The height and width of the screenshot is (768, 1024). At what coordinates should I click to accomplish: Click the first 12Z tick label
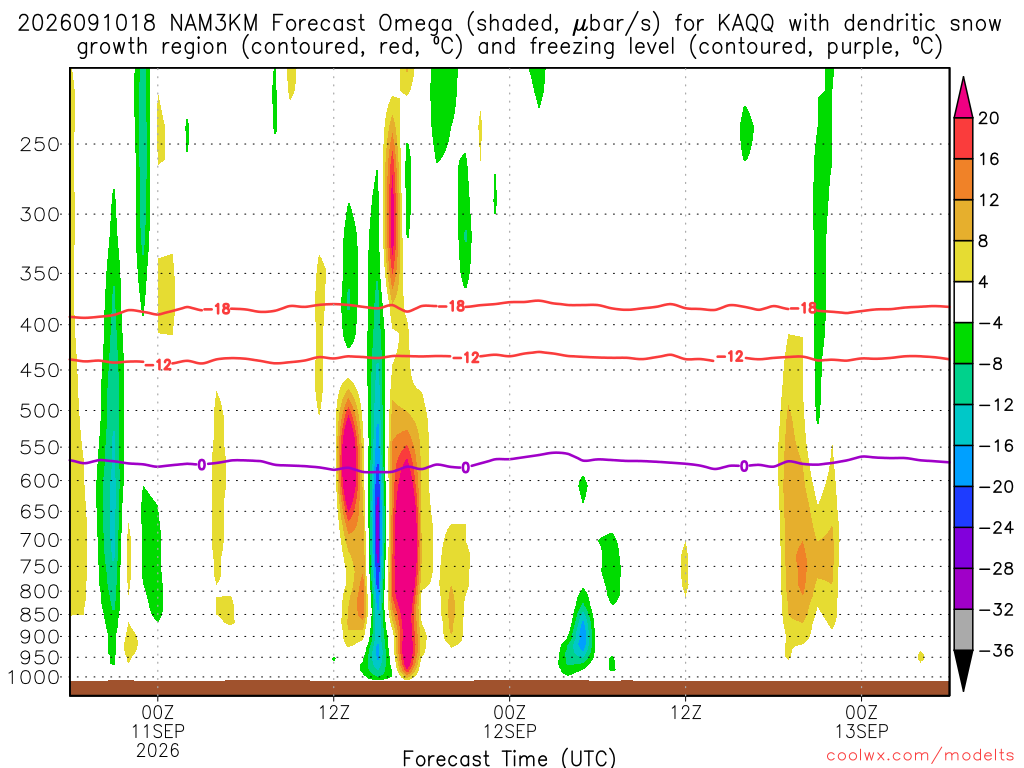(334, 712)
